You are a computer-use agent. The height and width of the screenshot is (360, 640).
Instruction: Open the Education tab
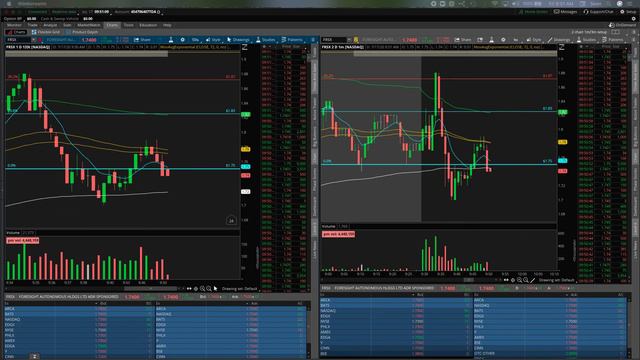pos(148,25)
